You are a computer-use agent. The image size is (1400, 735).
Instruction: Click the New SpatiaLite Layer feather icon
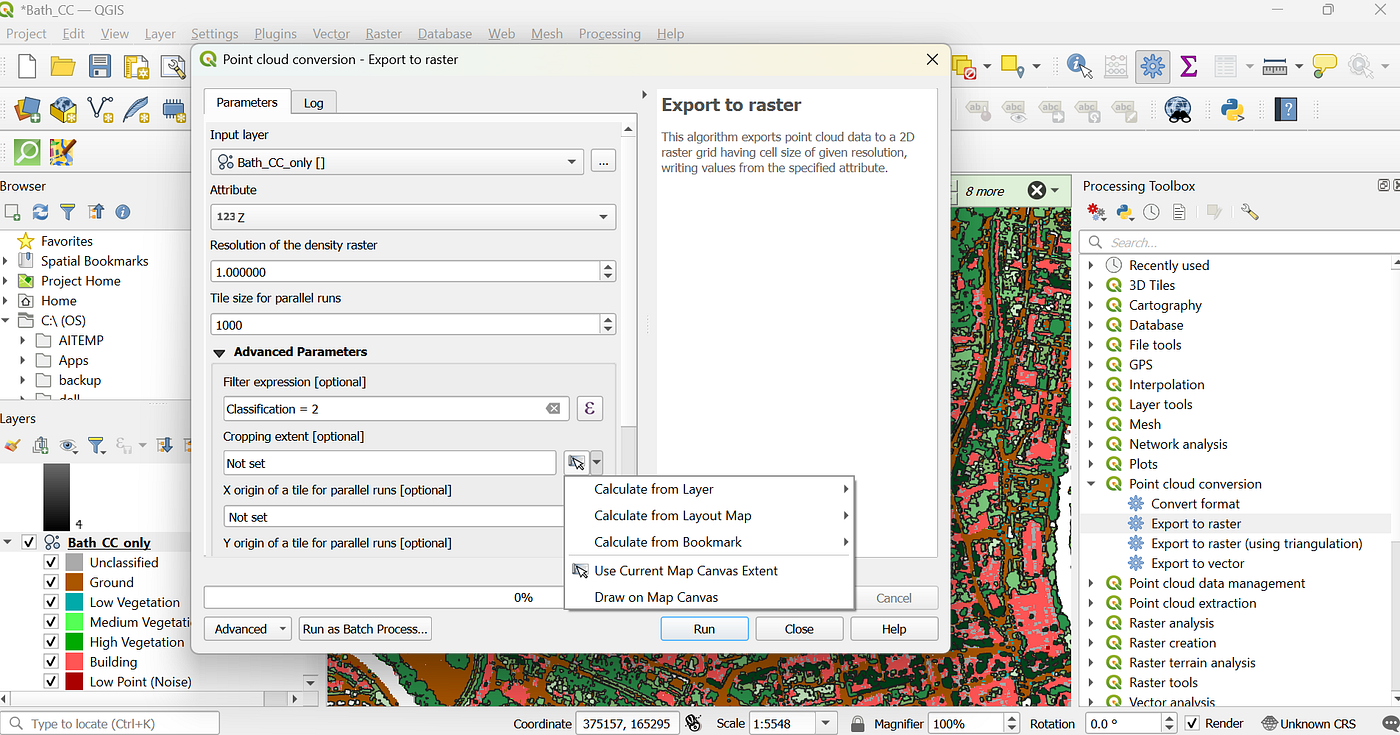[136, 108]
